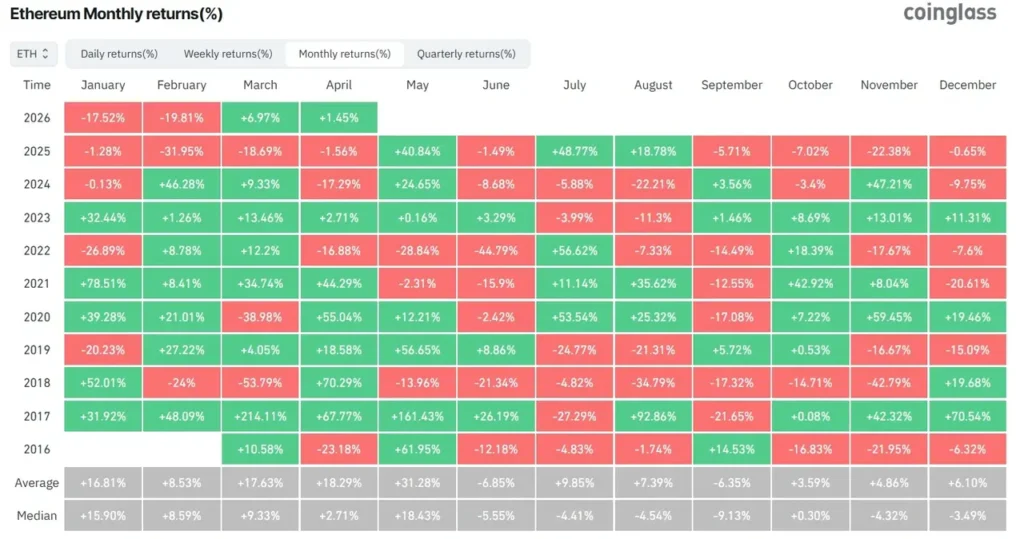Switch to Daily returns(%) tab
Image resolution: width=1024 pixels, height=539 pixels.
pyautogui.click(x=119, y=54)
